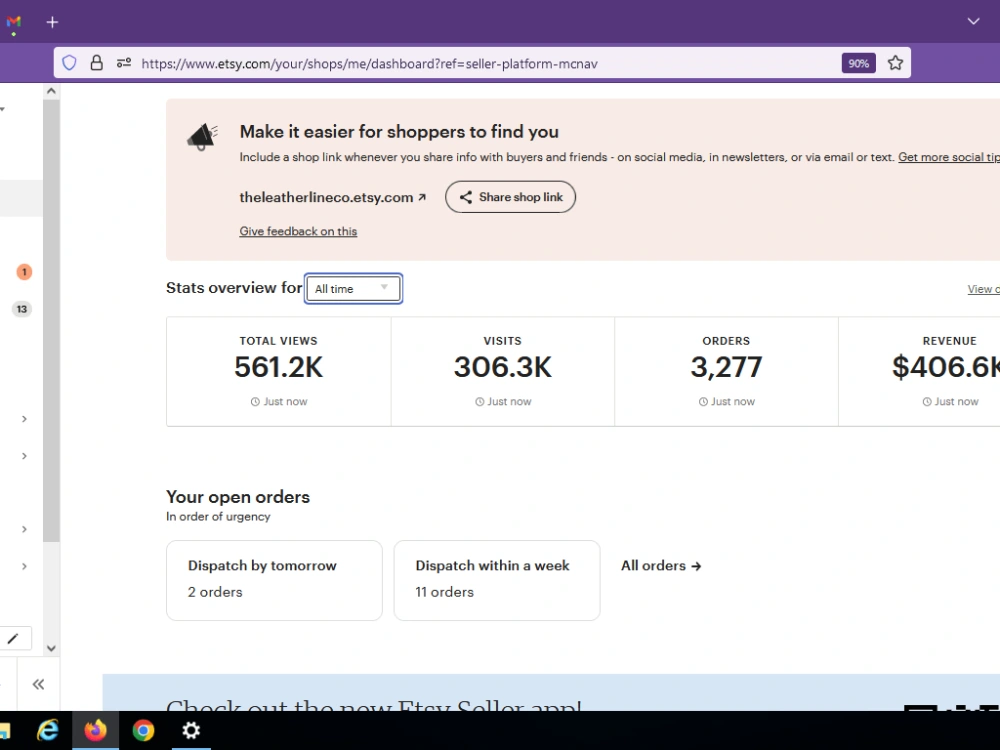Open Get more social tips link
The width and height of the screenshot is (1000, 750).
(x=949, y=157)
